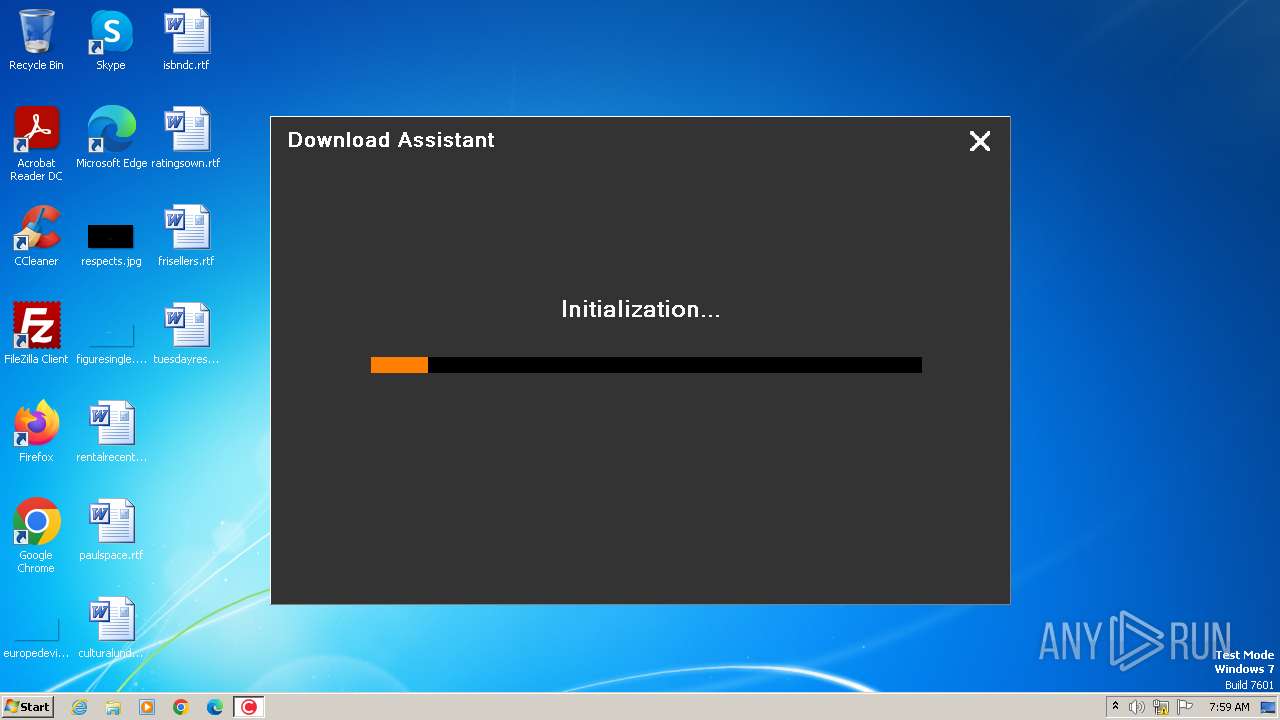Image resolution: width=1280 pixels, height=720 pixels.
Task: Open the Action Center flag icon
Action: pyautogui.click(x=1185, y=707)
